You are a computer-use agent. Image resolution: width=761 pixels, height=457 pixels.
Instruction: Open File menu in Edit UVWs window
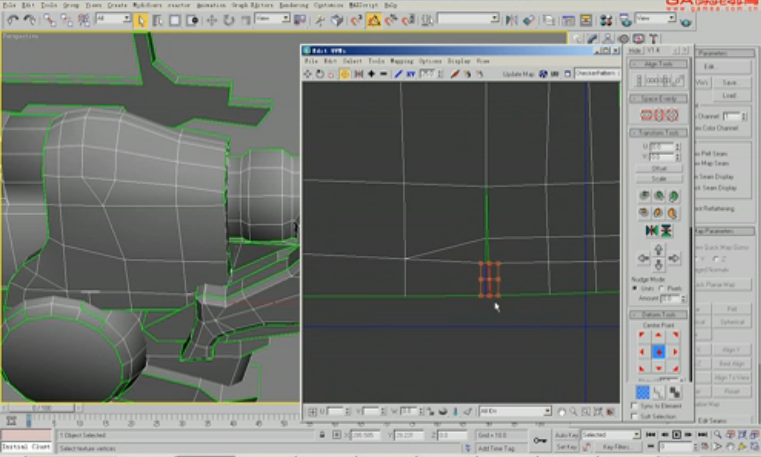tap(311, 61)
